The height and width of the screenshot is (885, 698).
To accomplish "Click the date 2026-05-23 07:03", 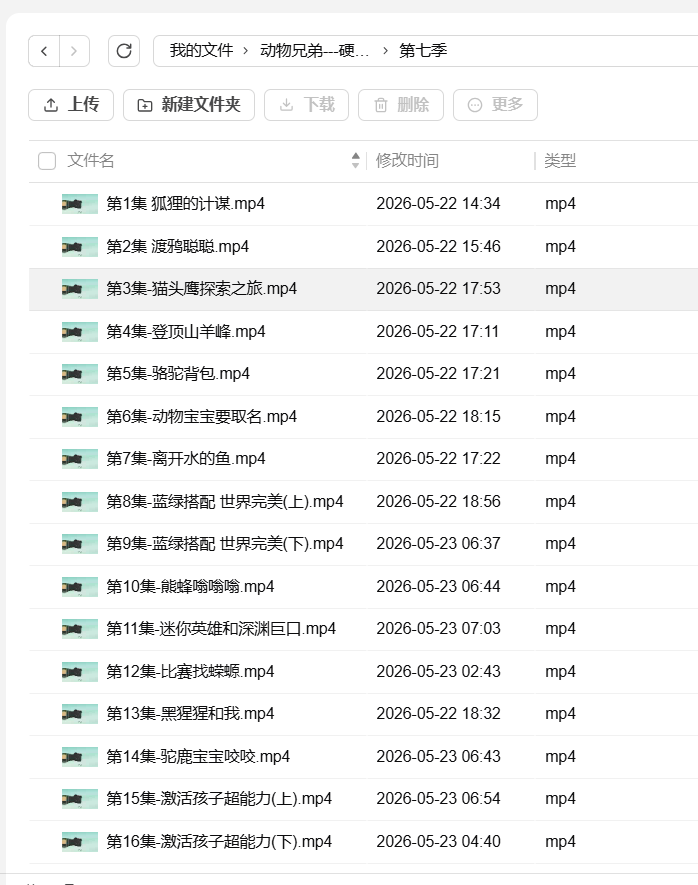I will (x=438, y=629).
